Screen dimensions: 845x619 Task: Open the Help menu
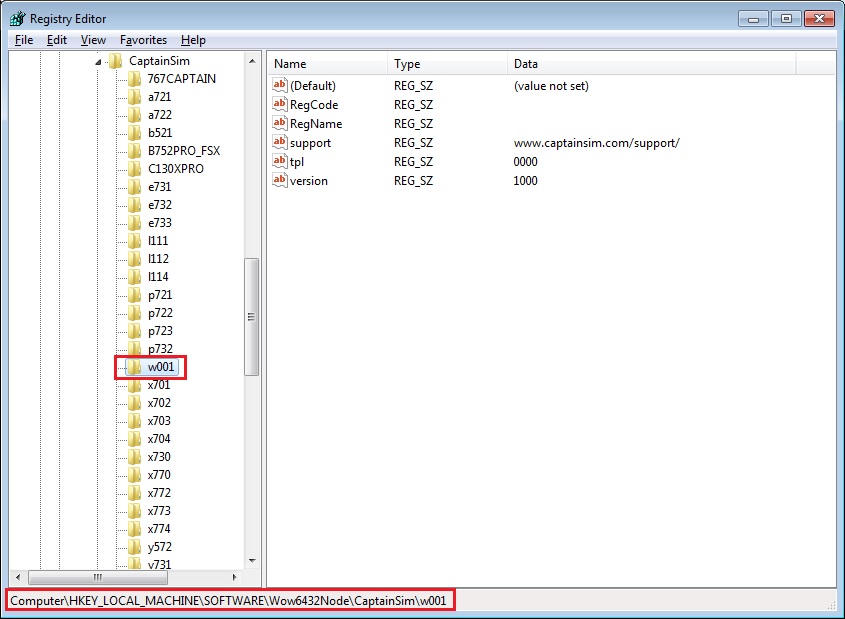pyautogui.click(x=193, y=40)
